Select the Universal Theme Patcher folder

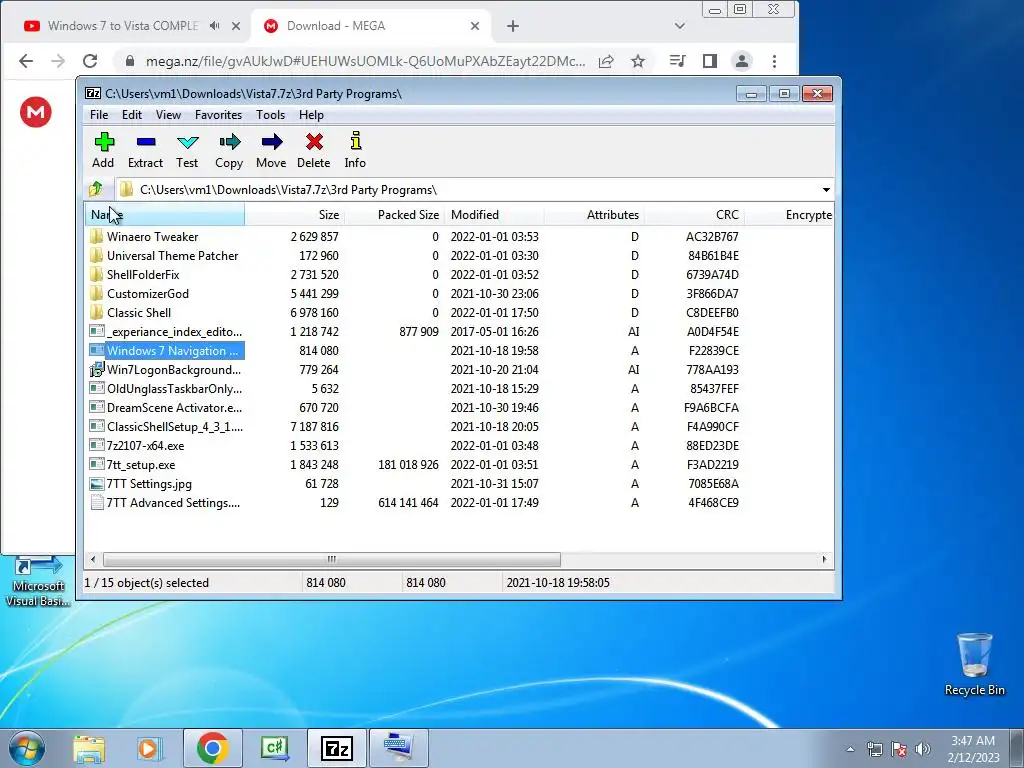(172, 255)
